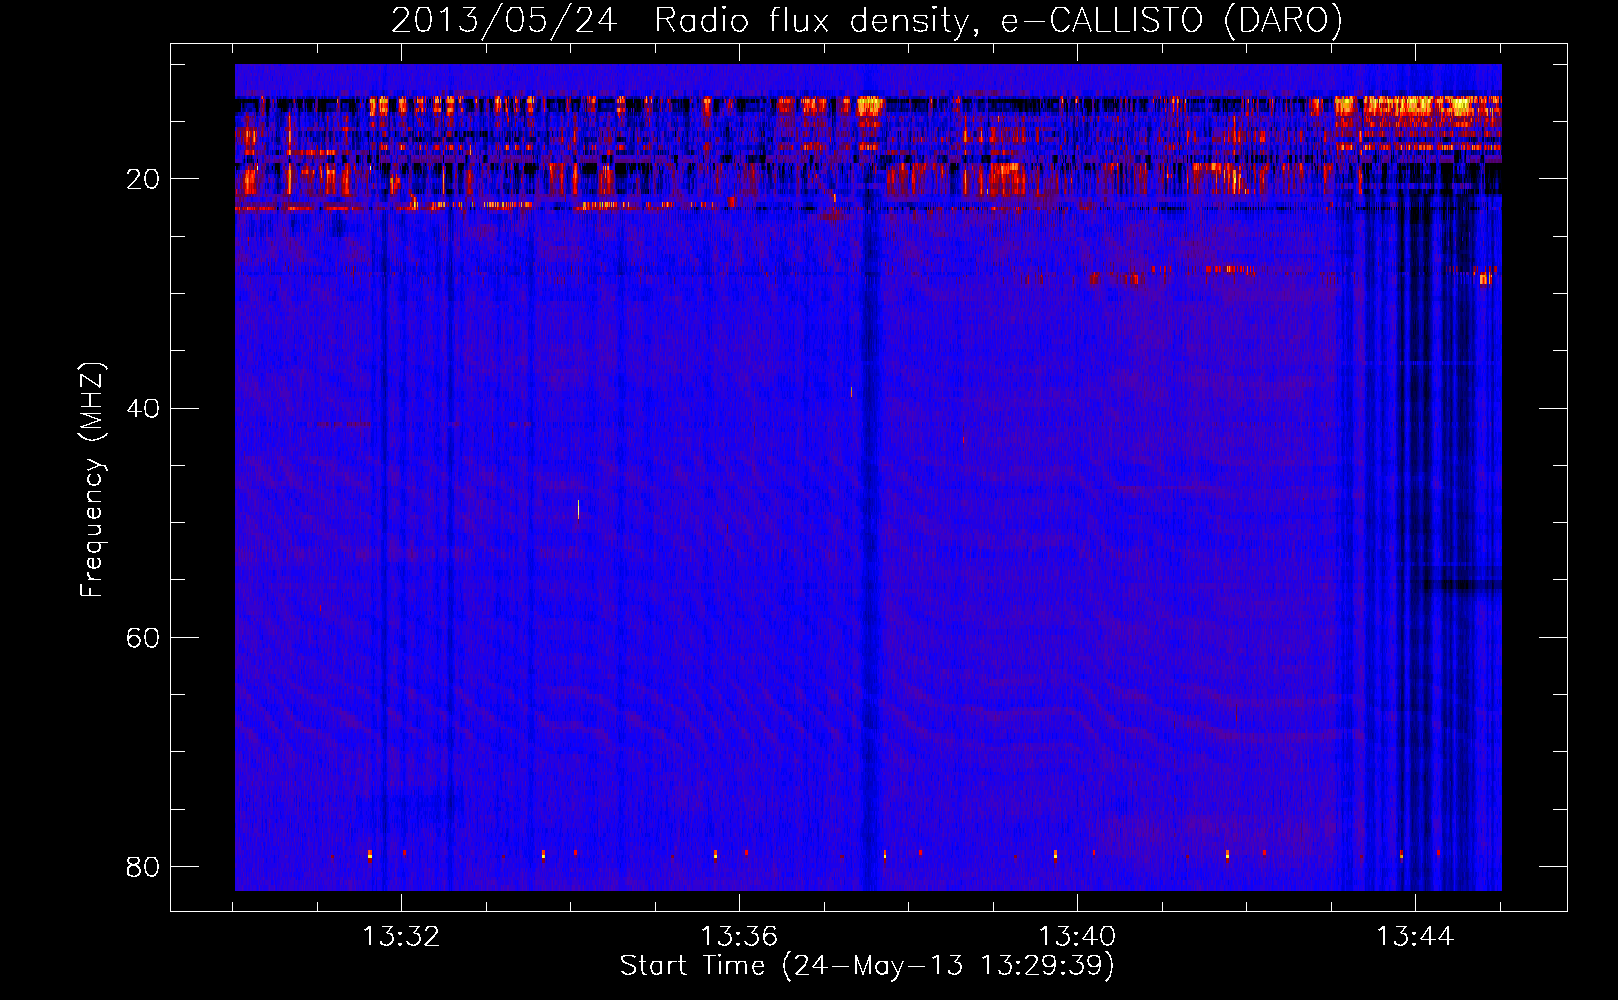
Task: Click the 'Frequency (MHZ)' axis label
Action: [92, 480]
